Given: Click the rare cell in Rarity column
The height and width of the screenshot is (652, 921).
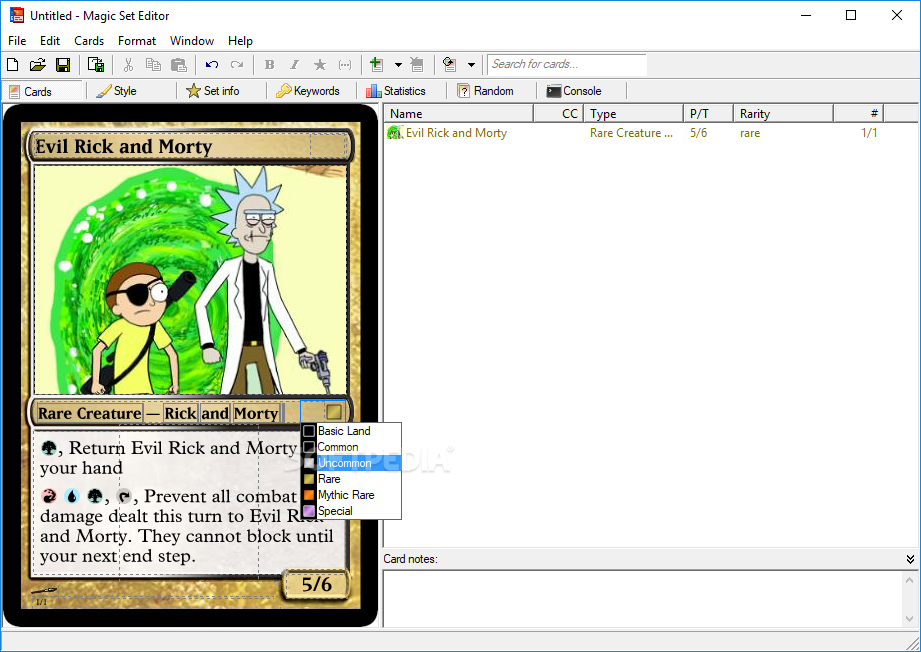Looking at the screenshot, I should (750, 133).
